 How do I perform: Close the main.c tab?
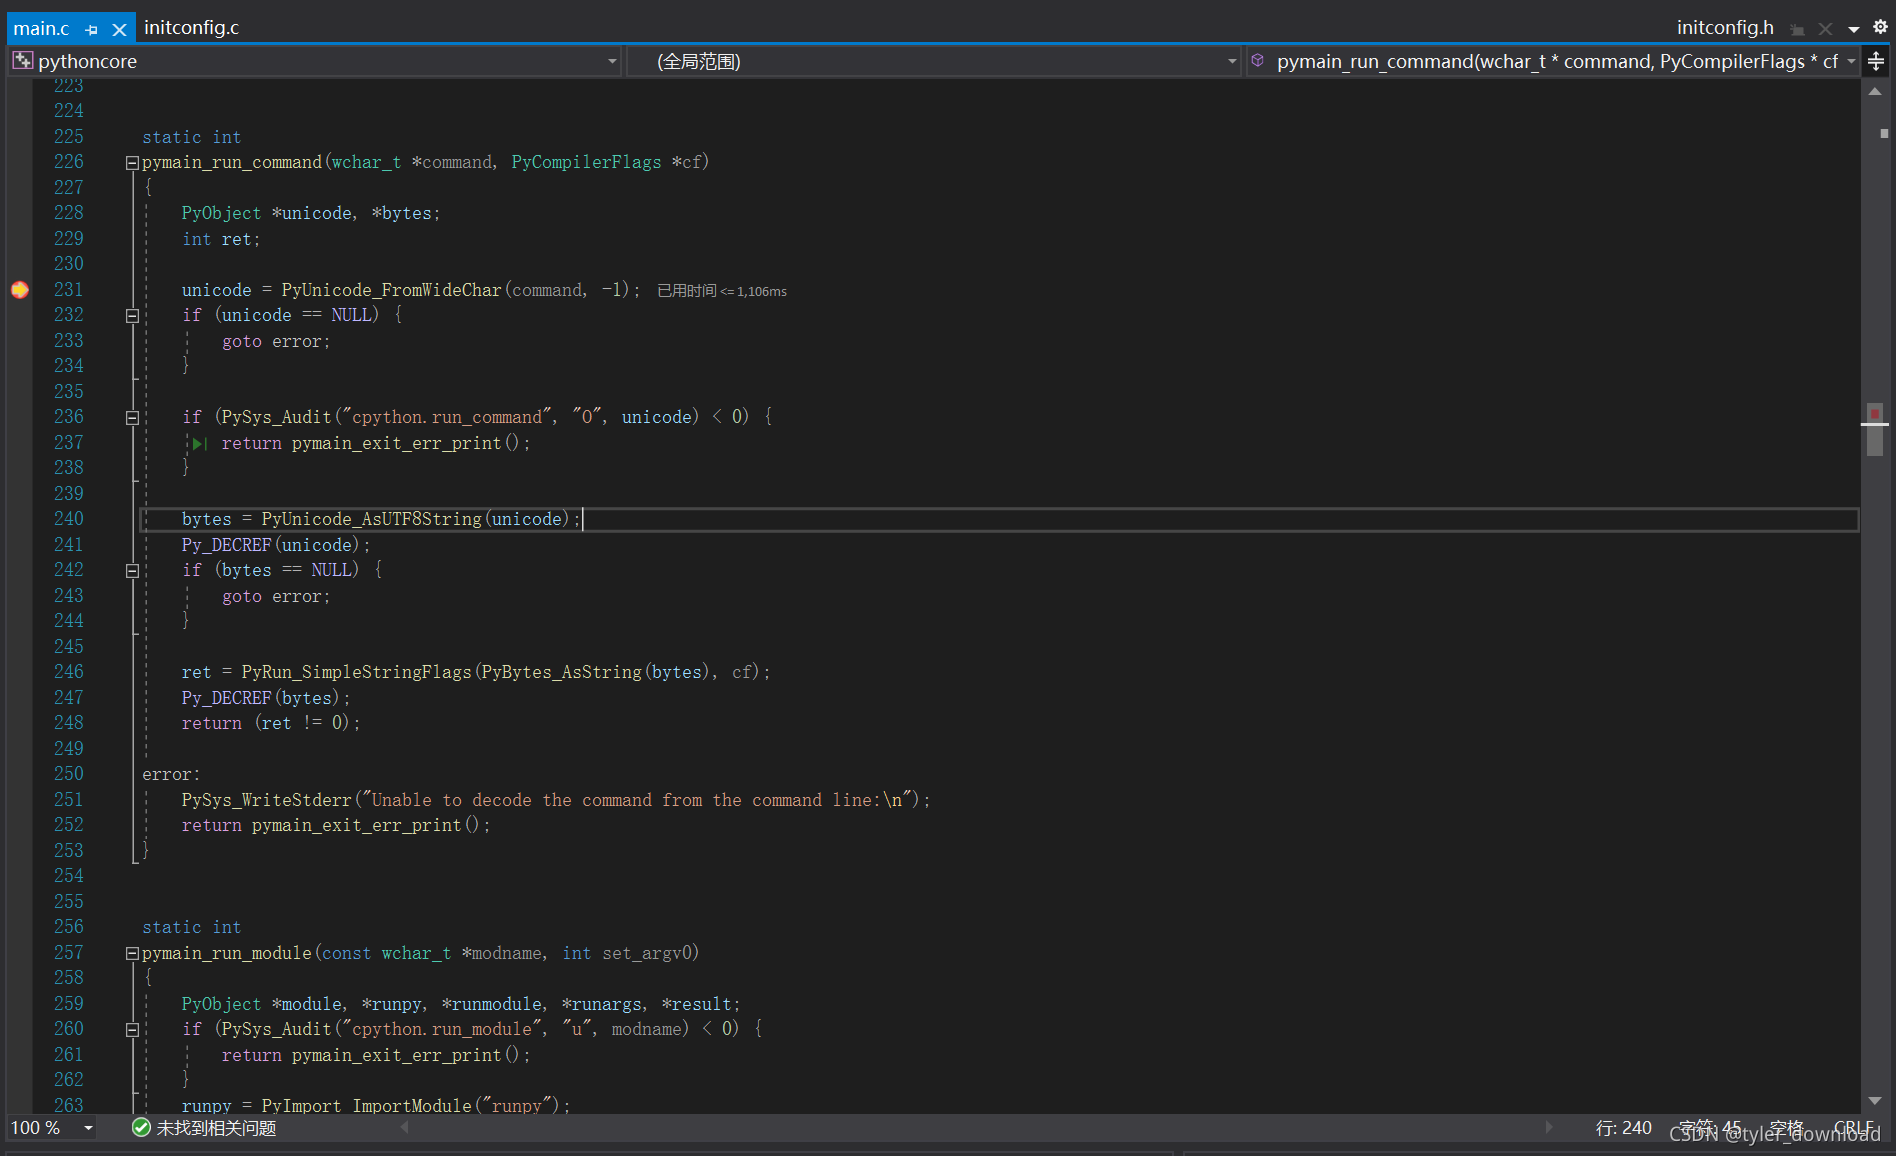pyautogui.click(x=119, y=30)
